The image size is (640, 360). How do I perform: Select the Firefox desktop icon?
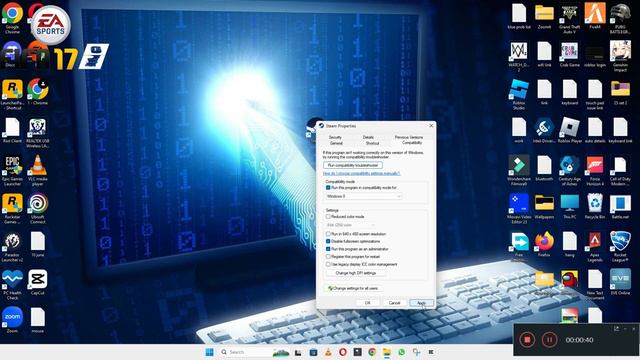point(544,244)
